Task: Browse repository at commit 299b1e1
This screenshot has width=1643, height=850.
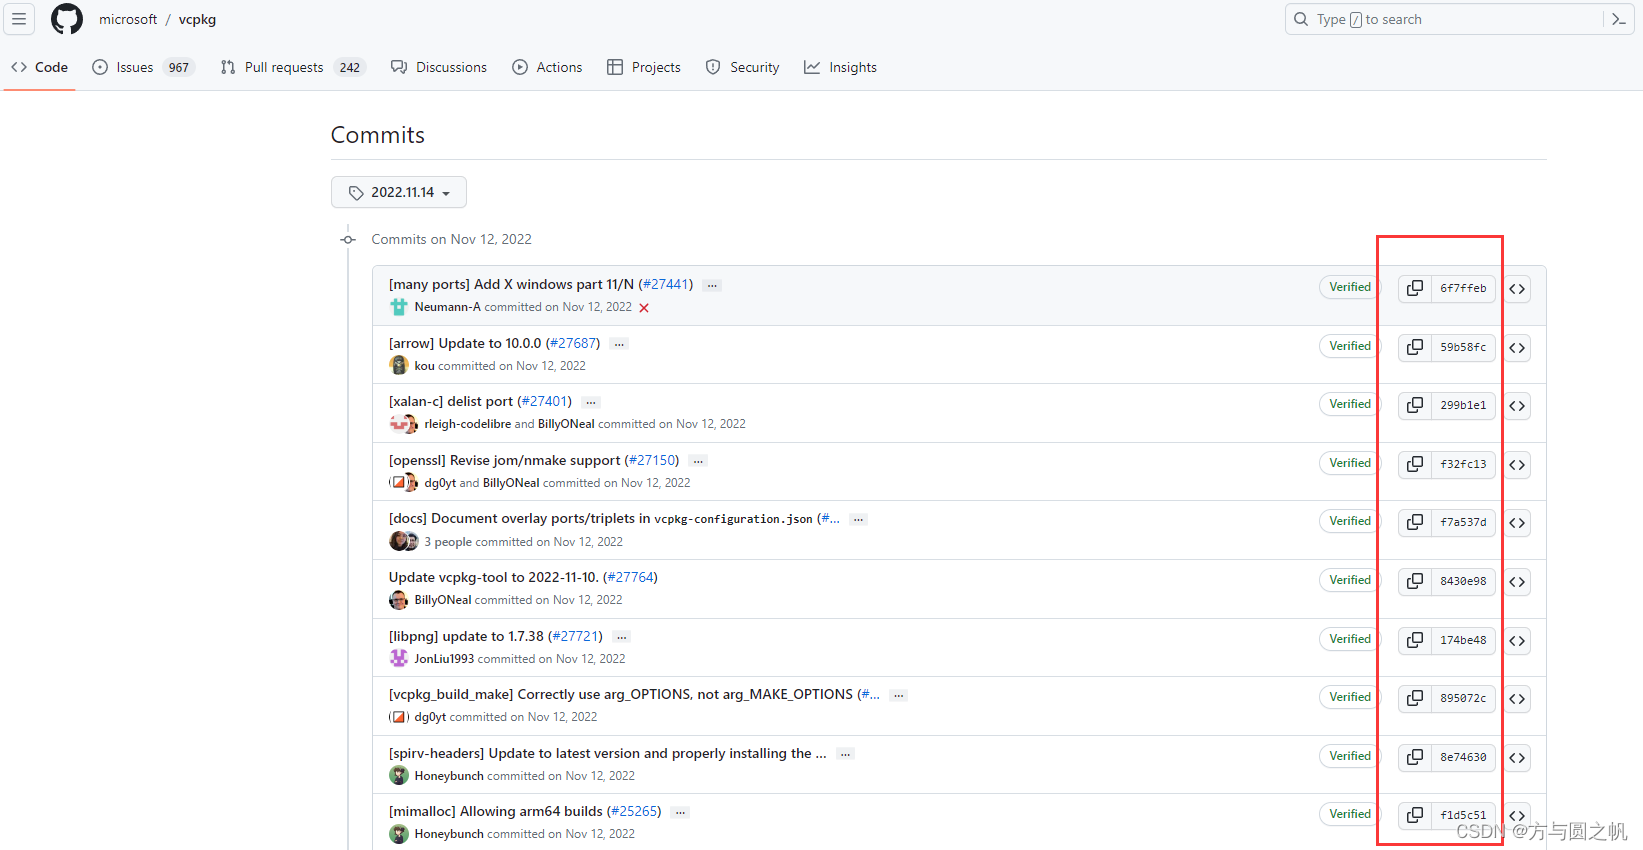Action: [1517, 406]
